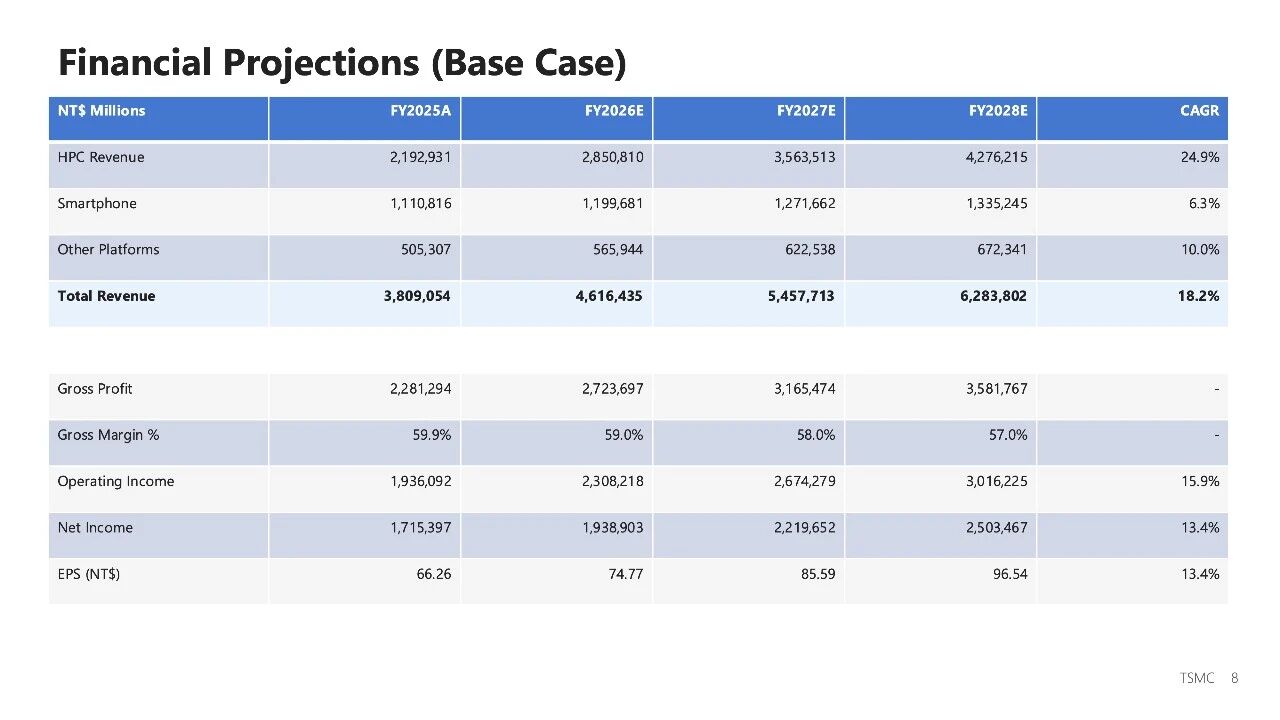1280x720 pixels.
Task: Select the EPS (NT$) row label
Action: (x=89, y=574)
